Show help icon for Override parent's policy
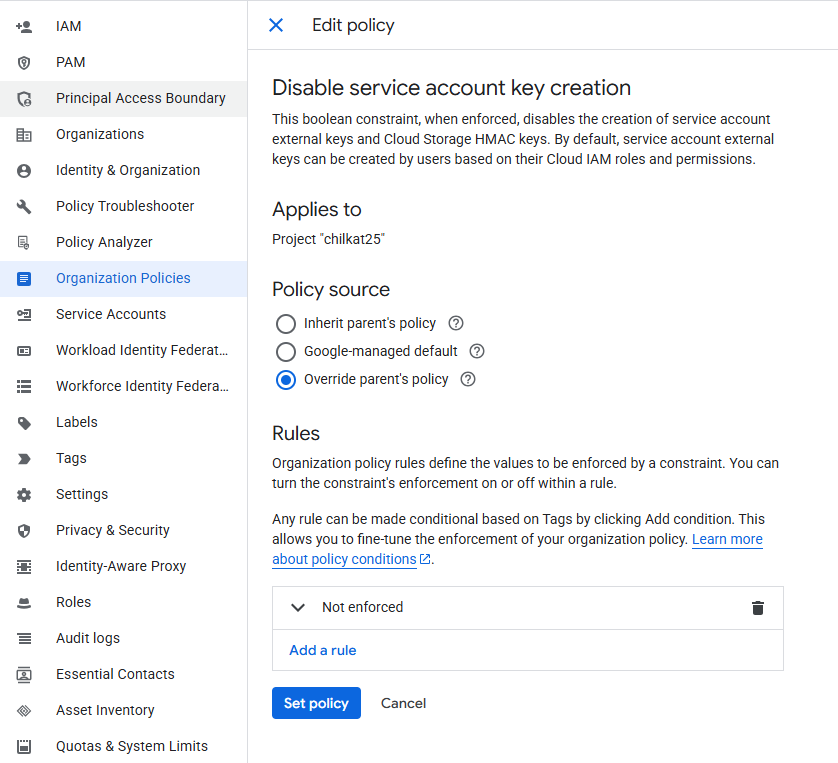Viewport: 838px width, 763px height. pyautogui.click(x=468, y=379)
